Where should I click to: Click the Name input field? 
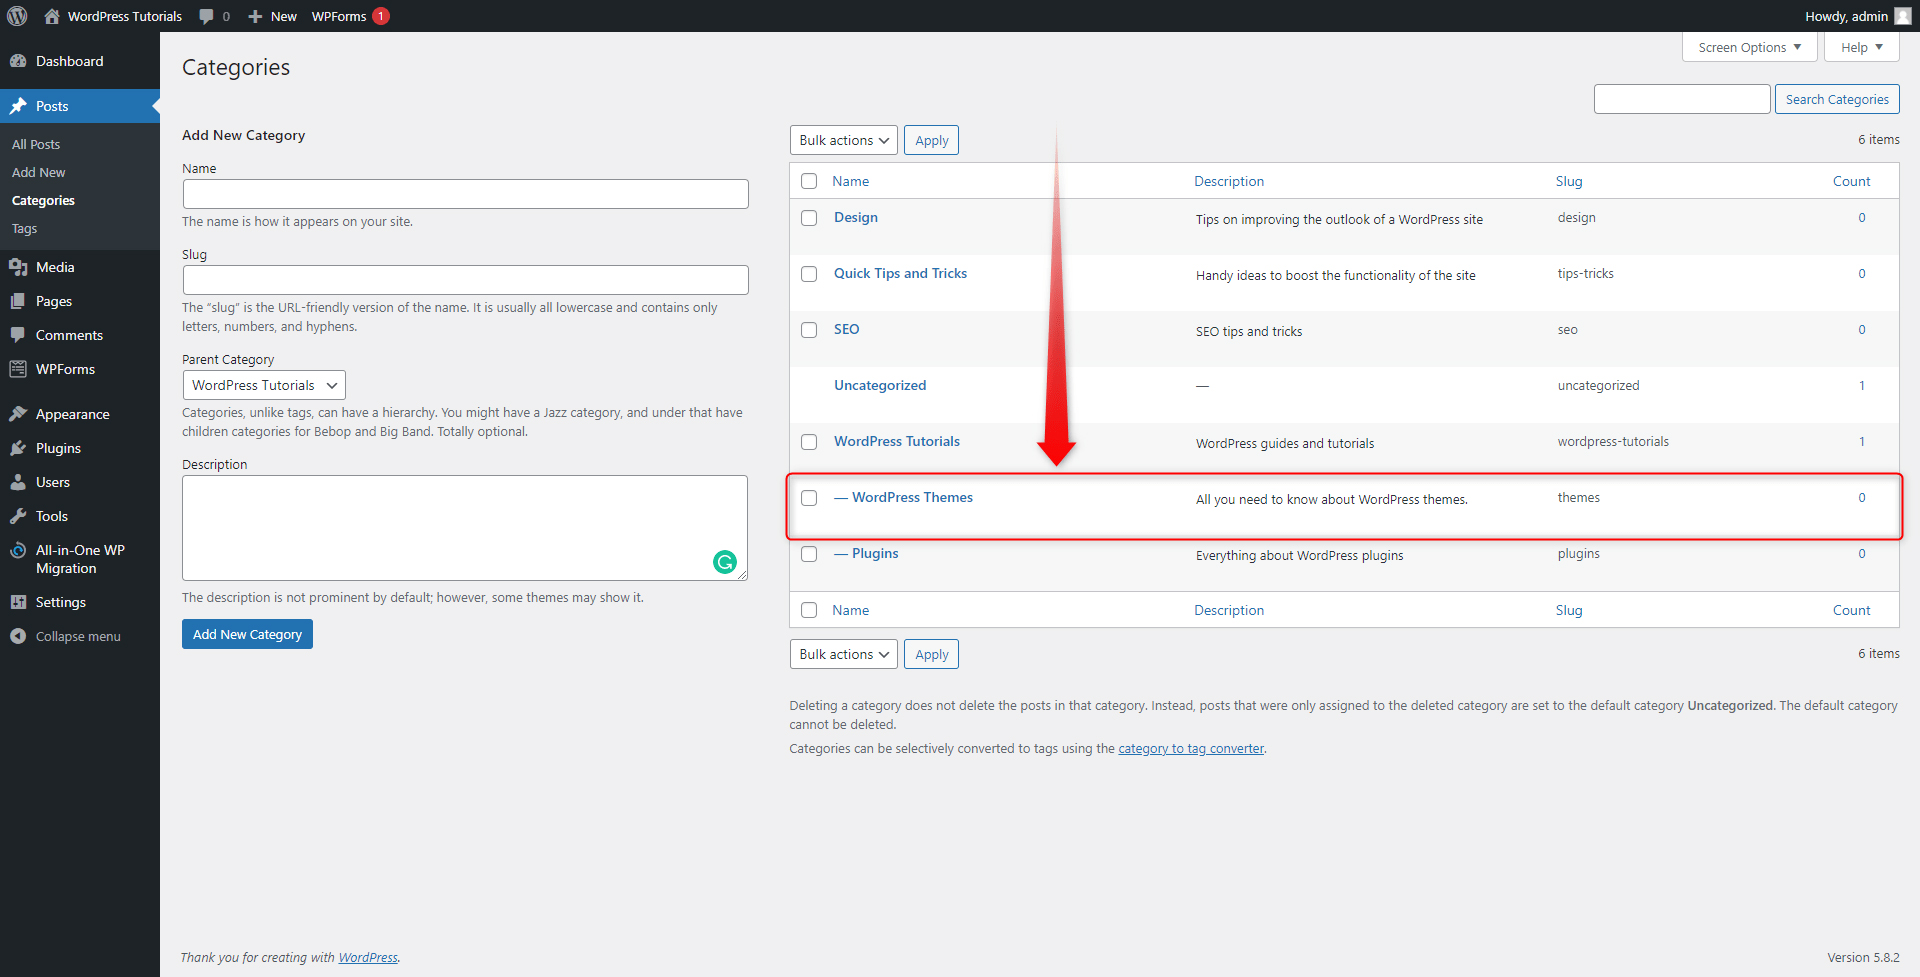[465, 194]
